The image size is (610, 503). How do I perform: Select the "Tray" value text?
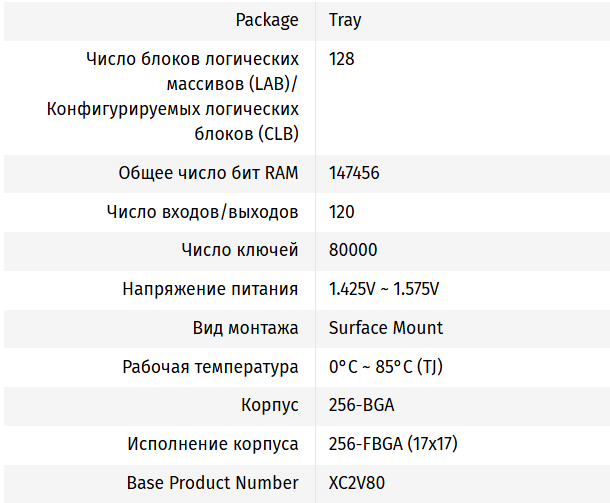[x=344, y=20]
